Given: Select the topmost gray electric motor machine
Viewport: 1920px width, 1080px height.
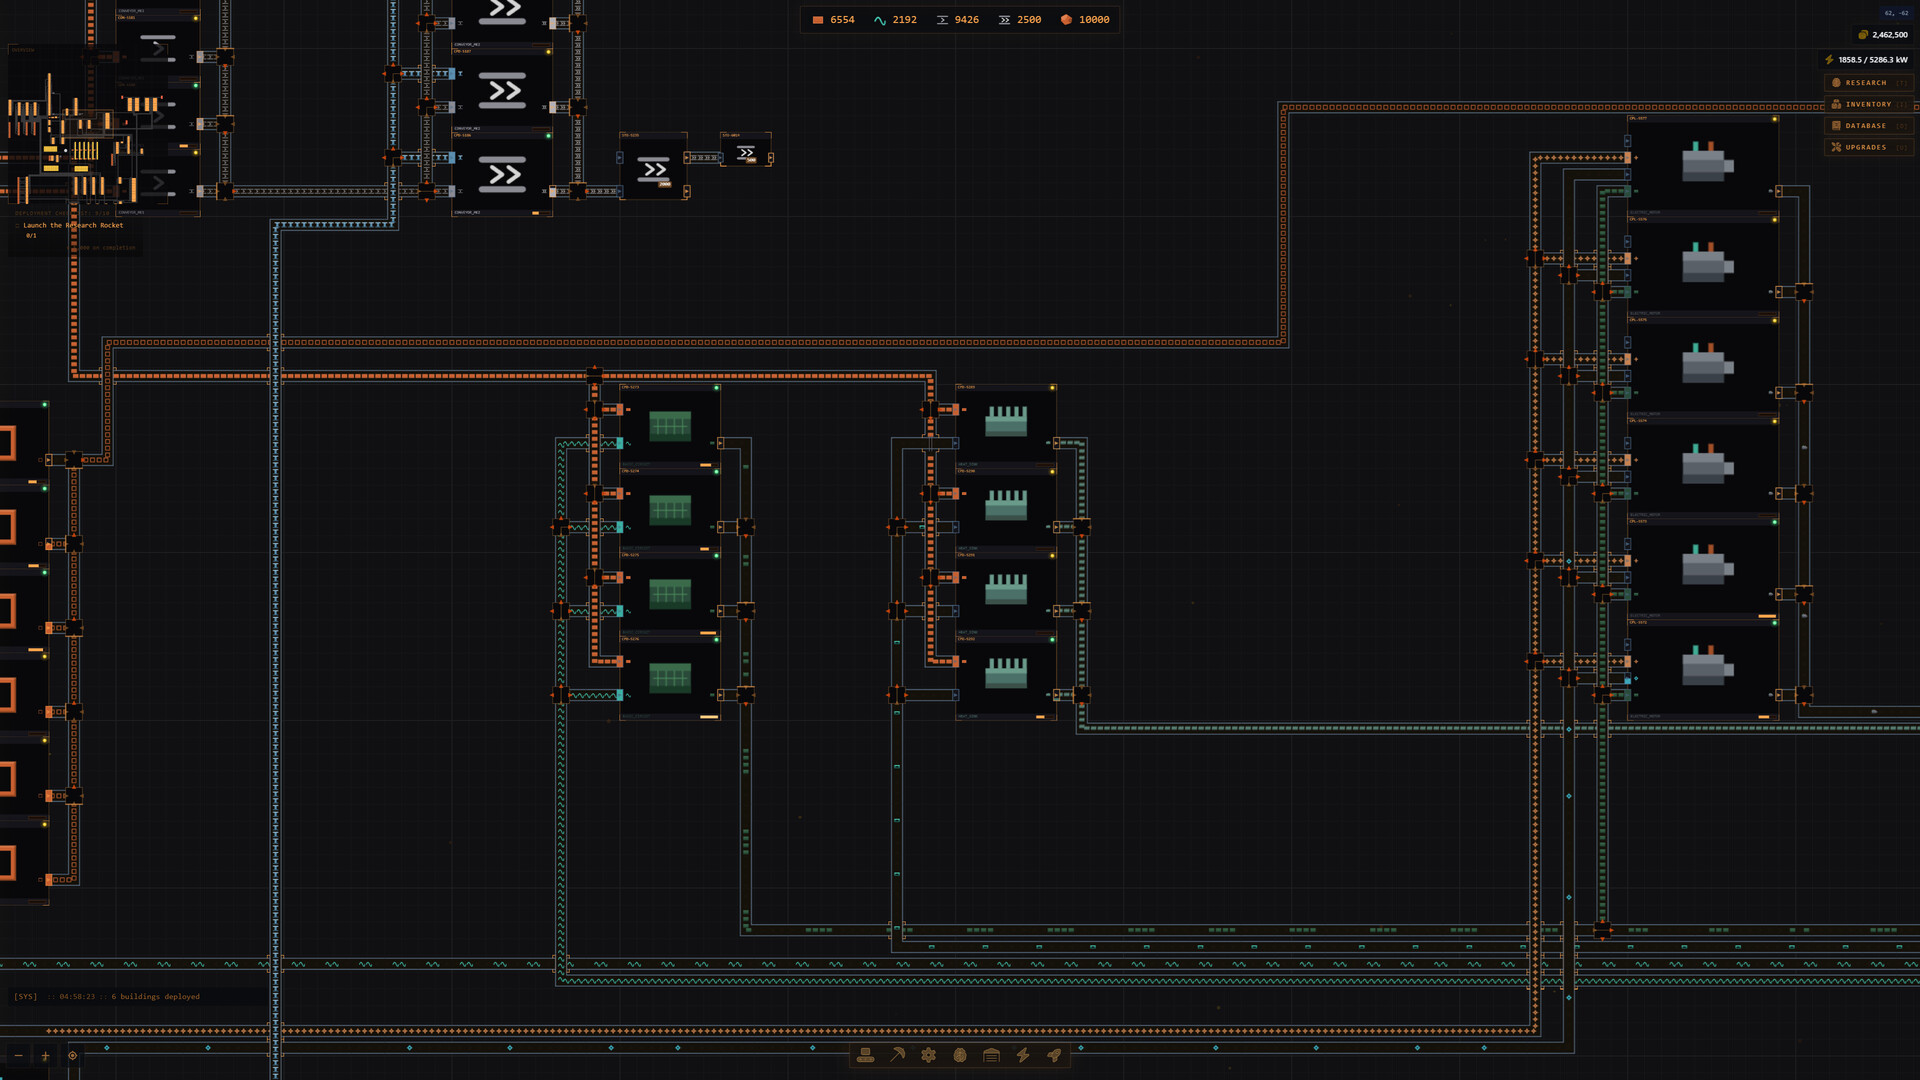Looking at the screenshot, I should coord(1704,163).
